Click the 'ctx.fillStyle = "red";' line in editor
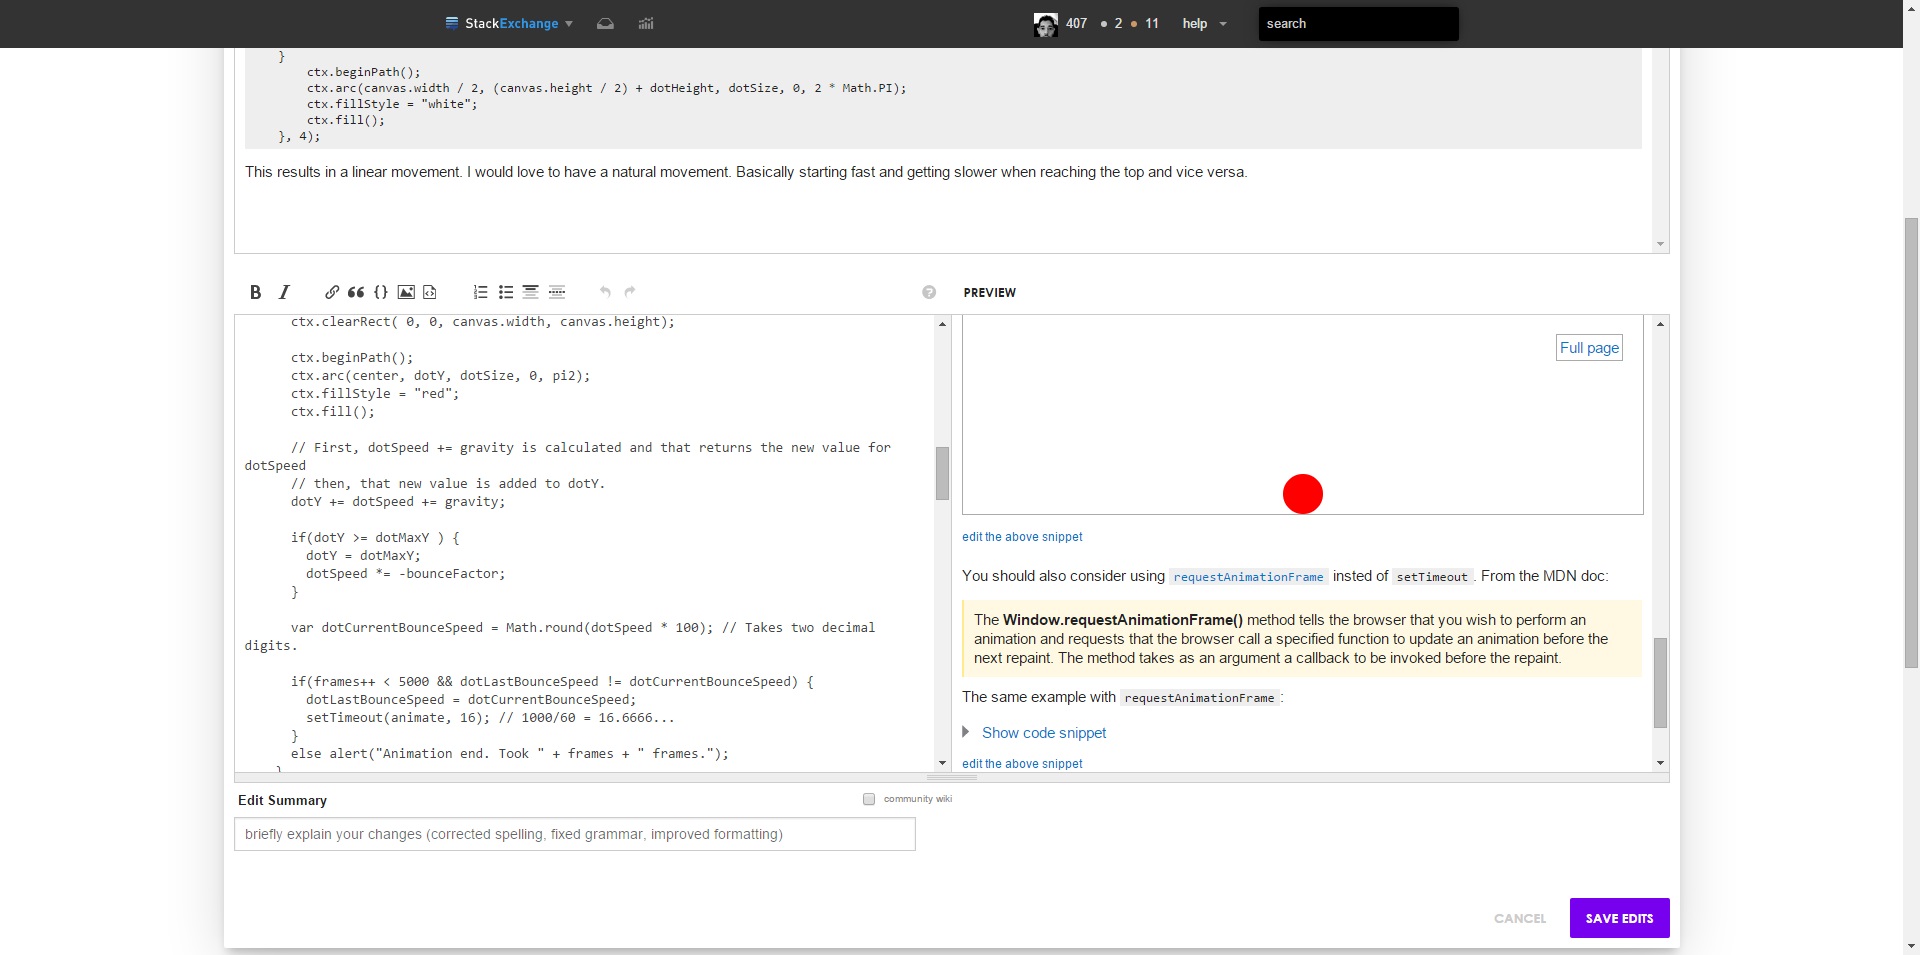Image resolution: width=1920 pixels, height=955 pixels. [x=375, y=394]
